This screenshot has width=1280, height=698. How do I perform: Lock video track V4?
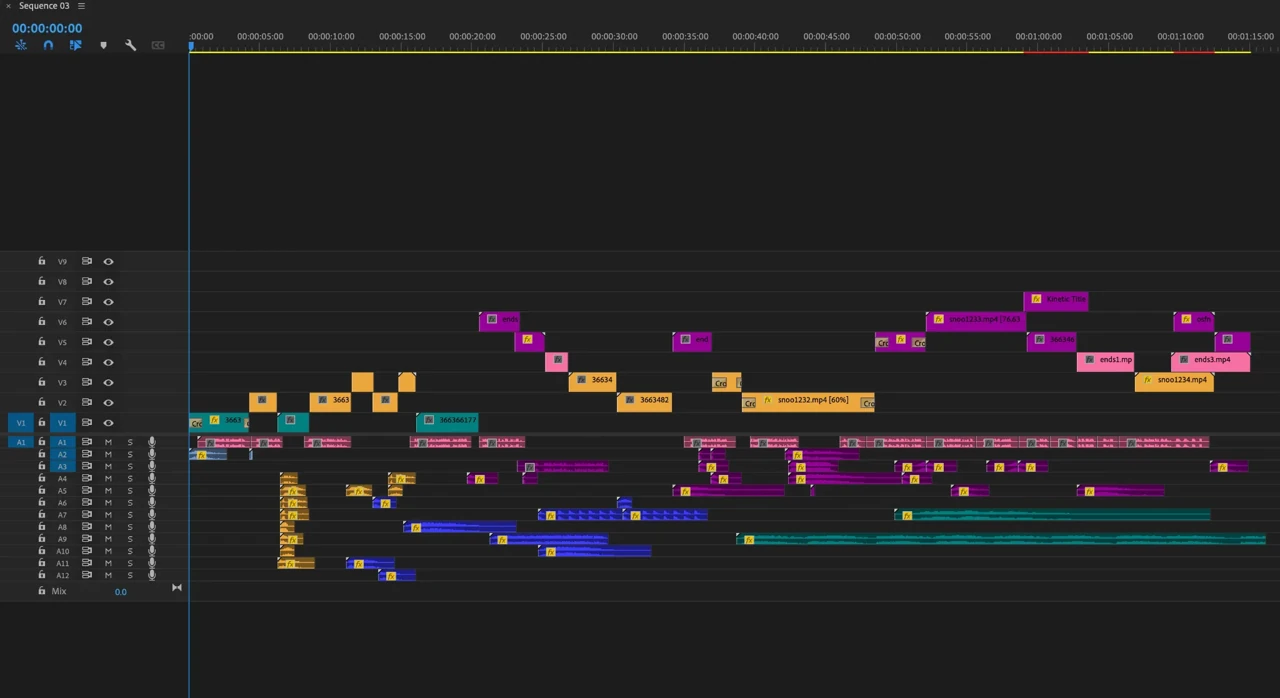tap(41, 362)
